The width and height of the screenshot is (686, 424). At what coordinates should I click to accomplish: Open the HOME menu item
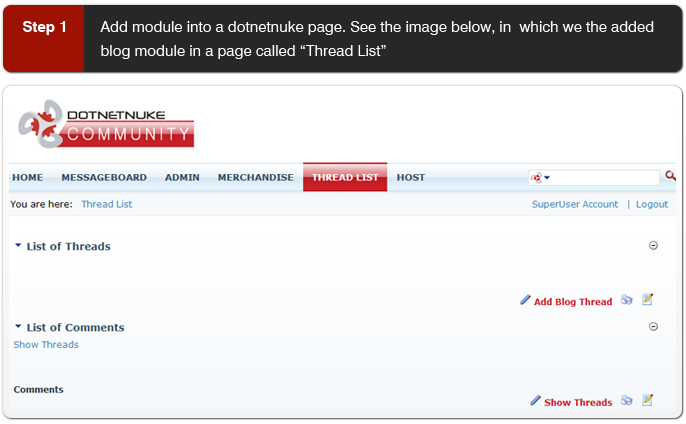tap(28, 177)
